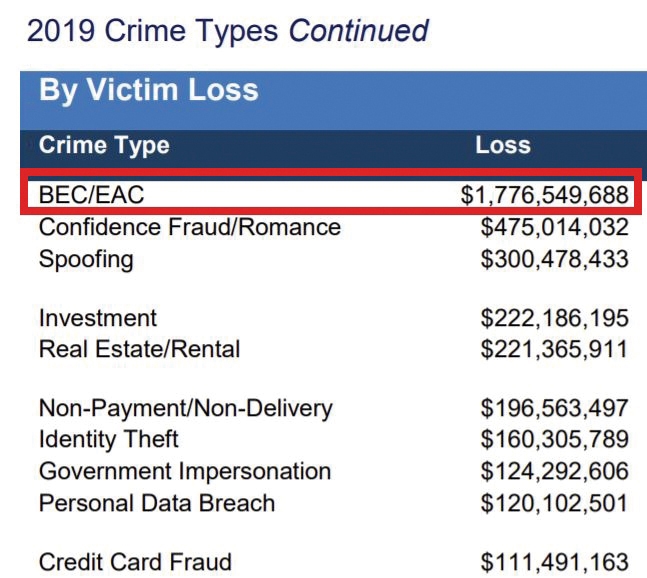Image resolution: width=647 pixels, height=578 pixels.
Task: Click the Real Estate/Rental entry
Action: coord(139,349)
